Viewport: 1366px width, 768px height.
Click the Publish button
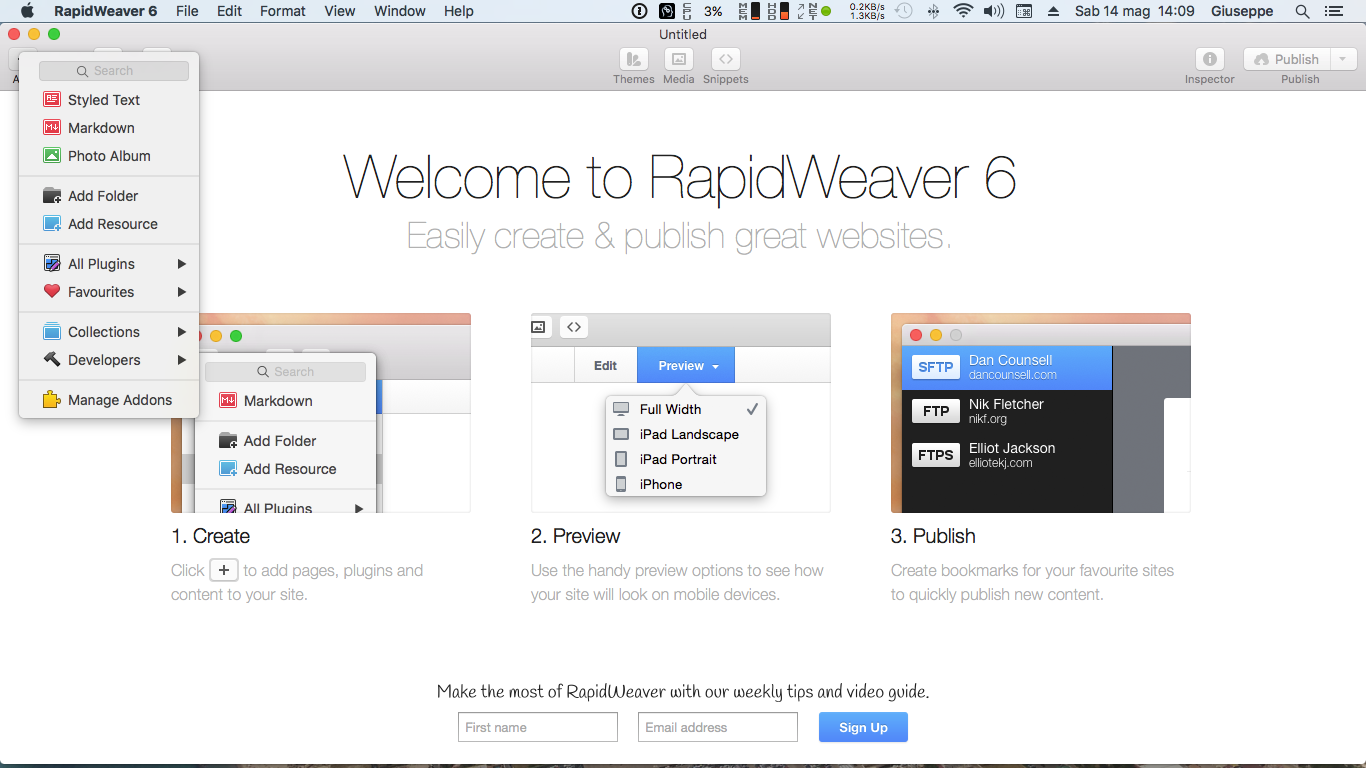1287,59
